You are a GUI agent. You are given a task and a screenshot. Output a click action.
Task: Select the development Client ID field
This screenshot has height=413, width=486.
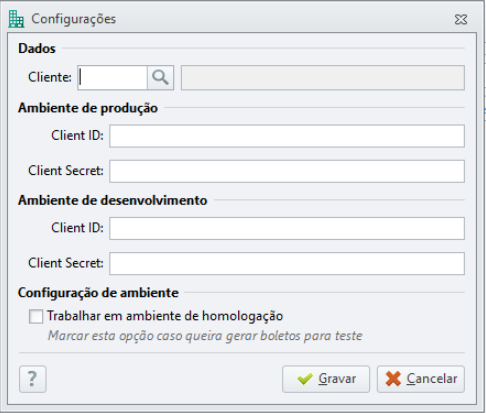(287, 228)
